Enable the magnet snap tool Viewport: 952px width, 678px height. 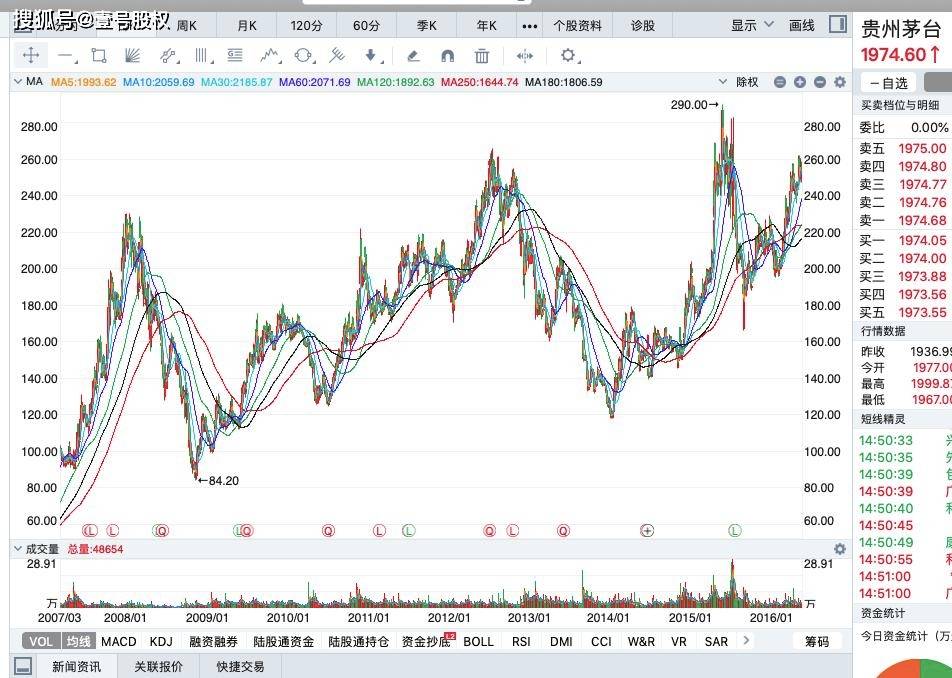tap(447, 56)
